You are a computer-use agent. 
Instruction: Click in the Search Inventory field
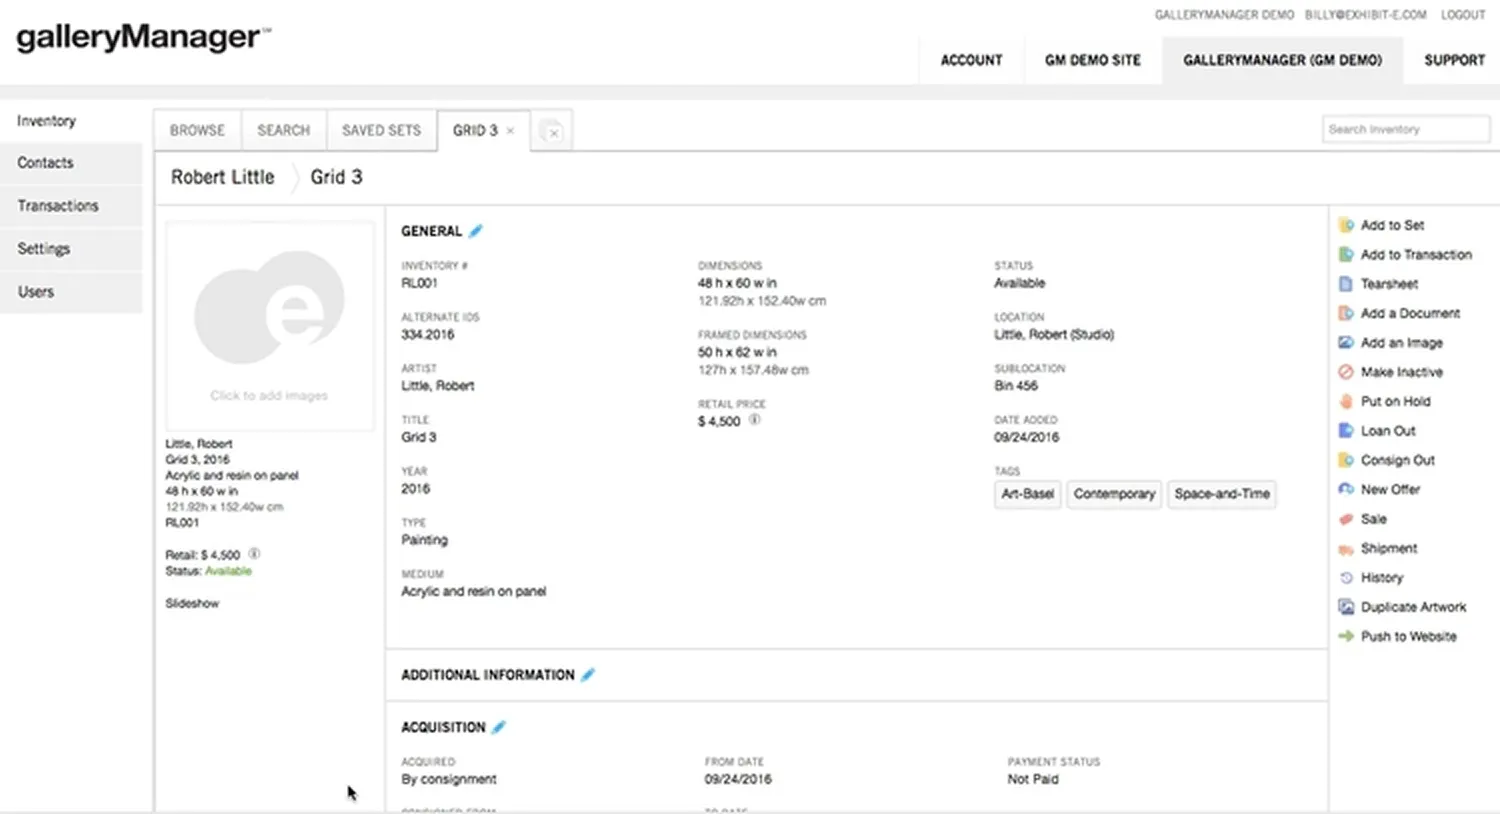coord(1406,129)
